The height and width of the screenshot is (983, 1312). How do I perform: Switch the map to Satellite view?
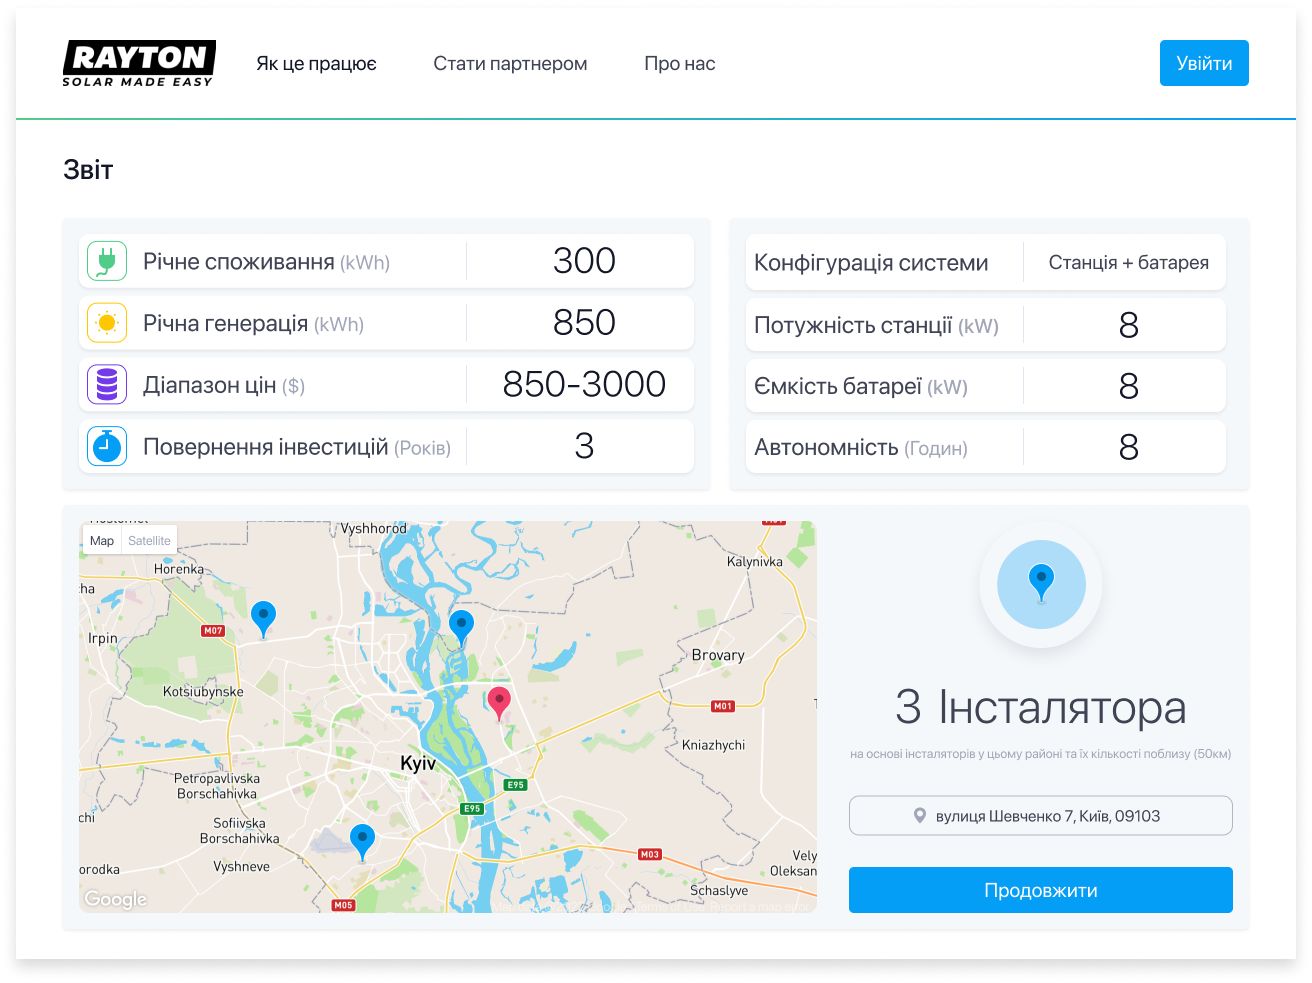(149, 540)
